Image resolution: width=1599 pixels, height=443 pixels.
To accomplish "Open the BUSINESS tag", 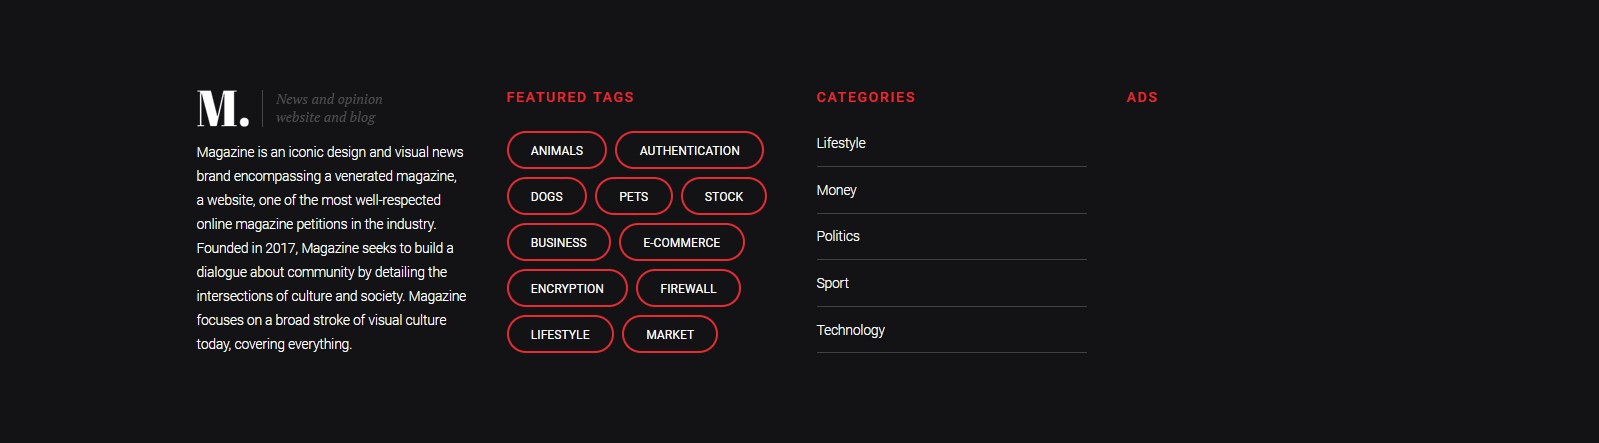I will [559, 242].
